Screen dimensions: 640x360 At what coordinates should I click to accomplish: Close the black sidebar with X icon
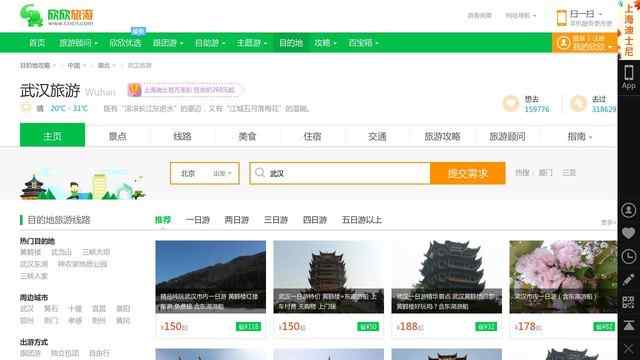pos(629,349)
